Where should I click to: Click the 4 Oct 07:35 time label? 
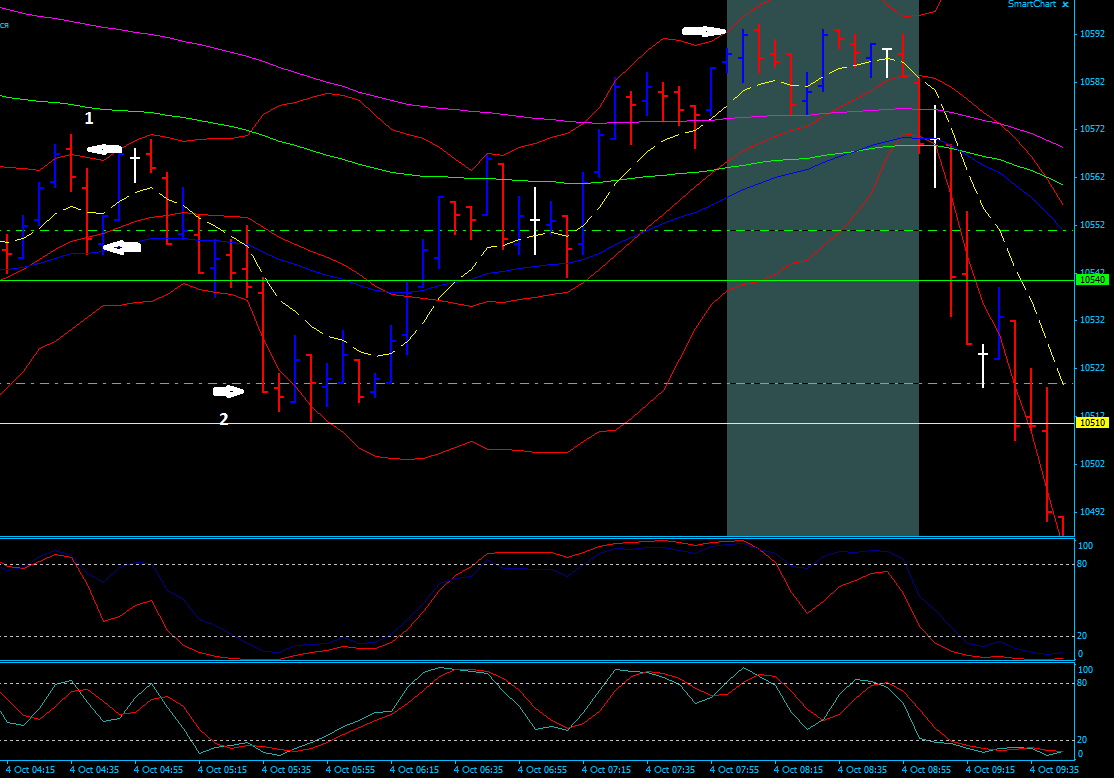tap(669, 769)
